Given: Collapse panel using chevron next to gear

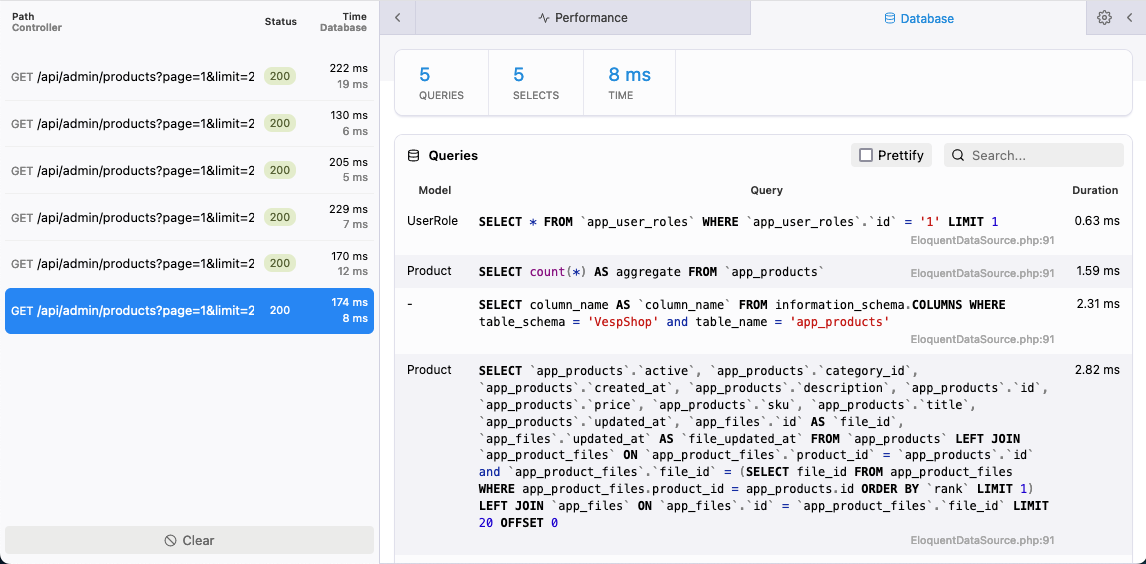Looking at the screenshot, I should (1129, 18).
